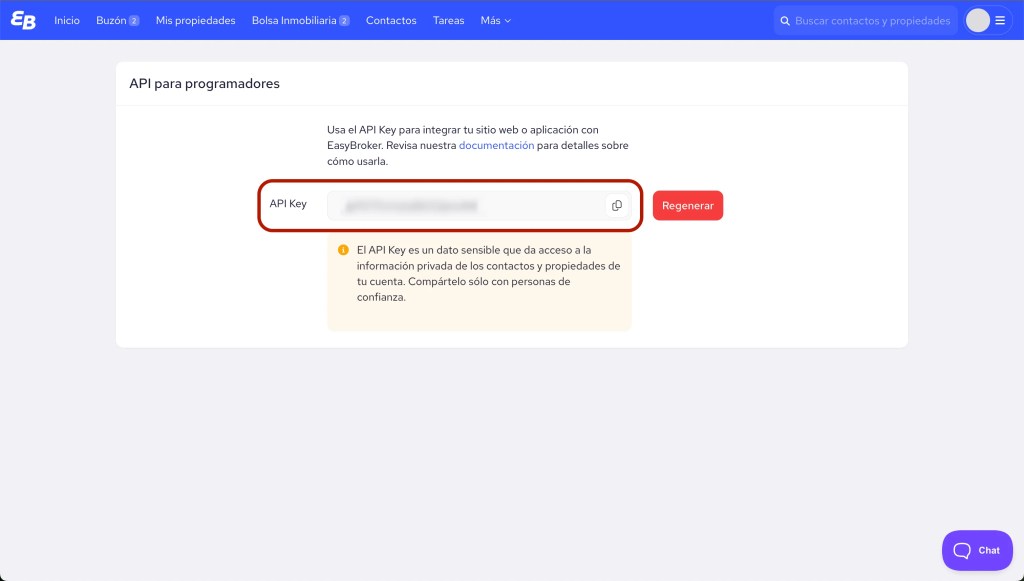Focus the Buscar contactos y propiedades search box
The height and width of the screenshot is (581, 1024).
[x=872, y=21]
